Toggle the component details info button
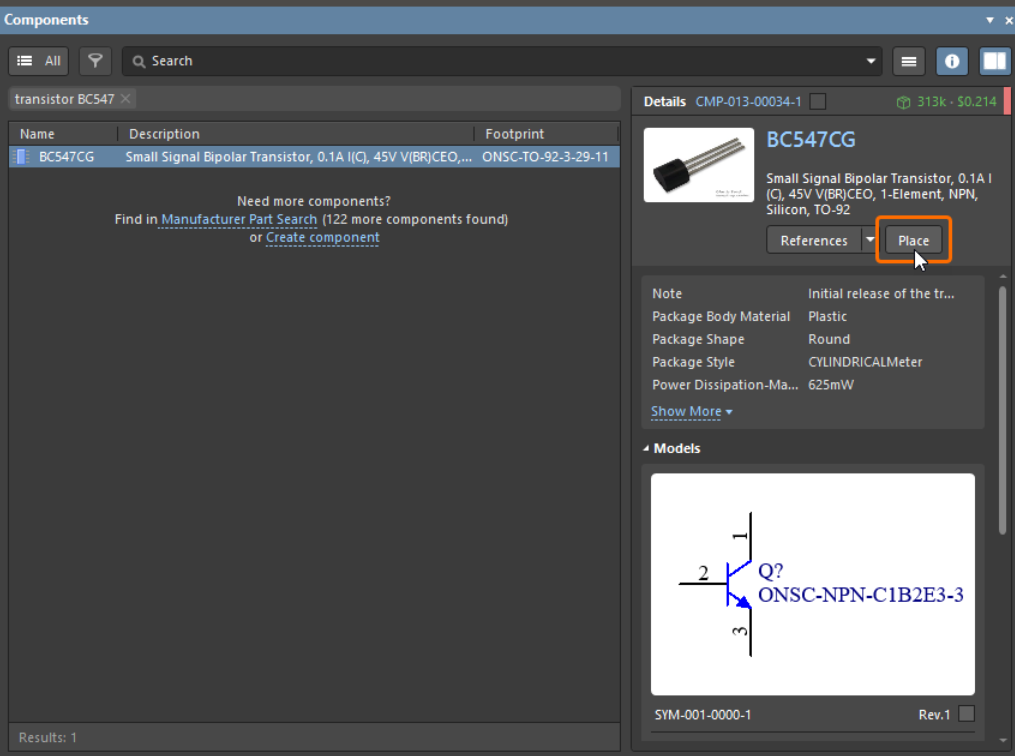This screenshot has width=1015, height=756. tap(952, 61)
